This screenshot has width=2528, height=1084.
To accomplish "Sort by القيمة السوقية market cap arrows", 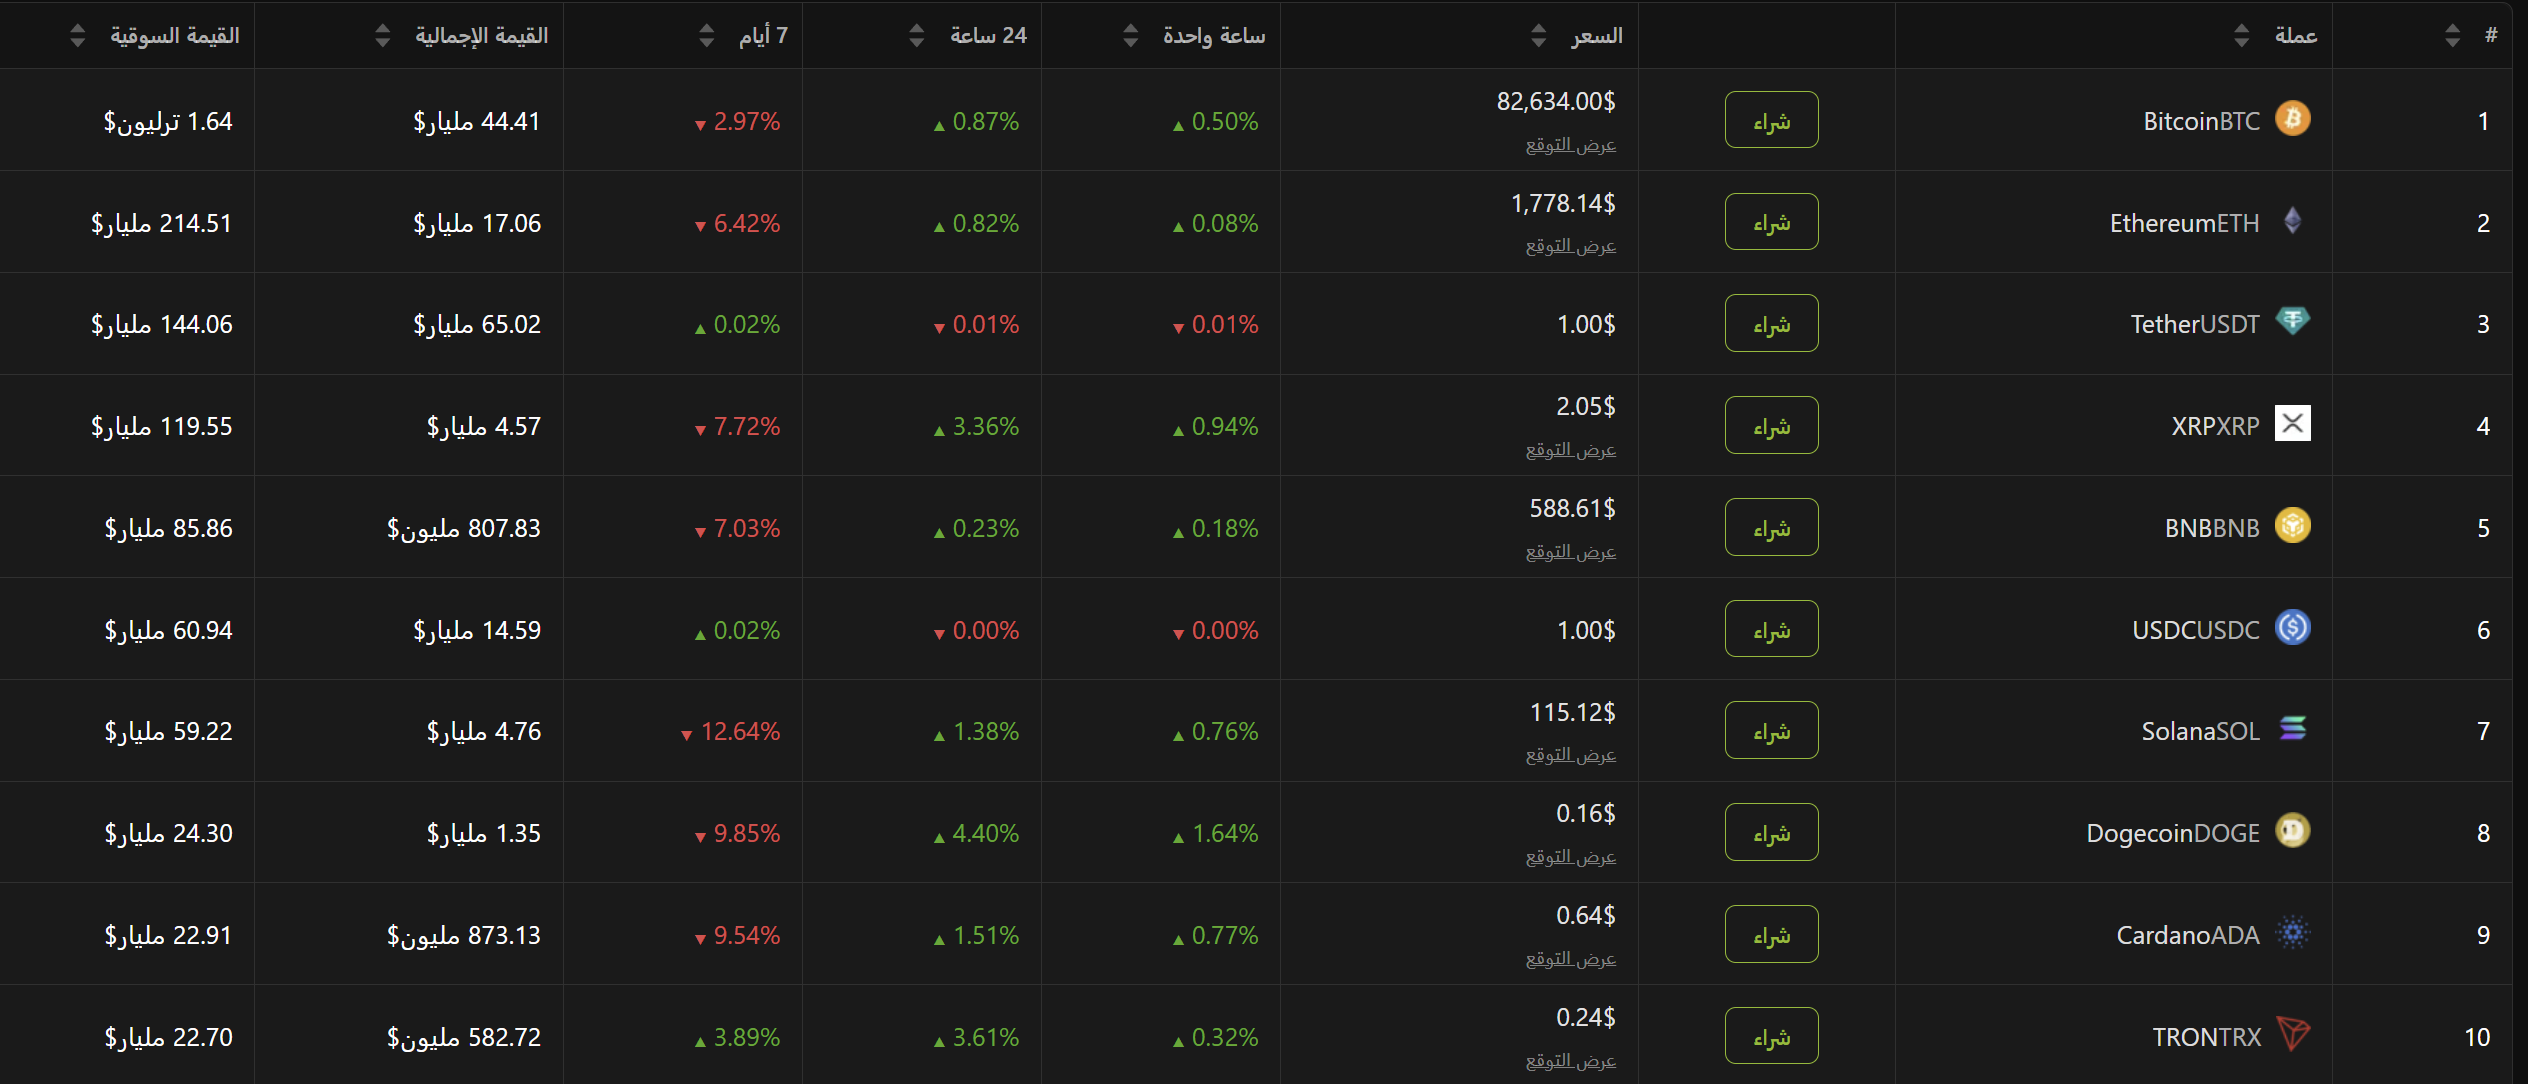I will click(78, 36).
